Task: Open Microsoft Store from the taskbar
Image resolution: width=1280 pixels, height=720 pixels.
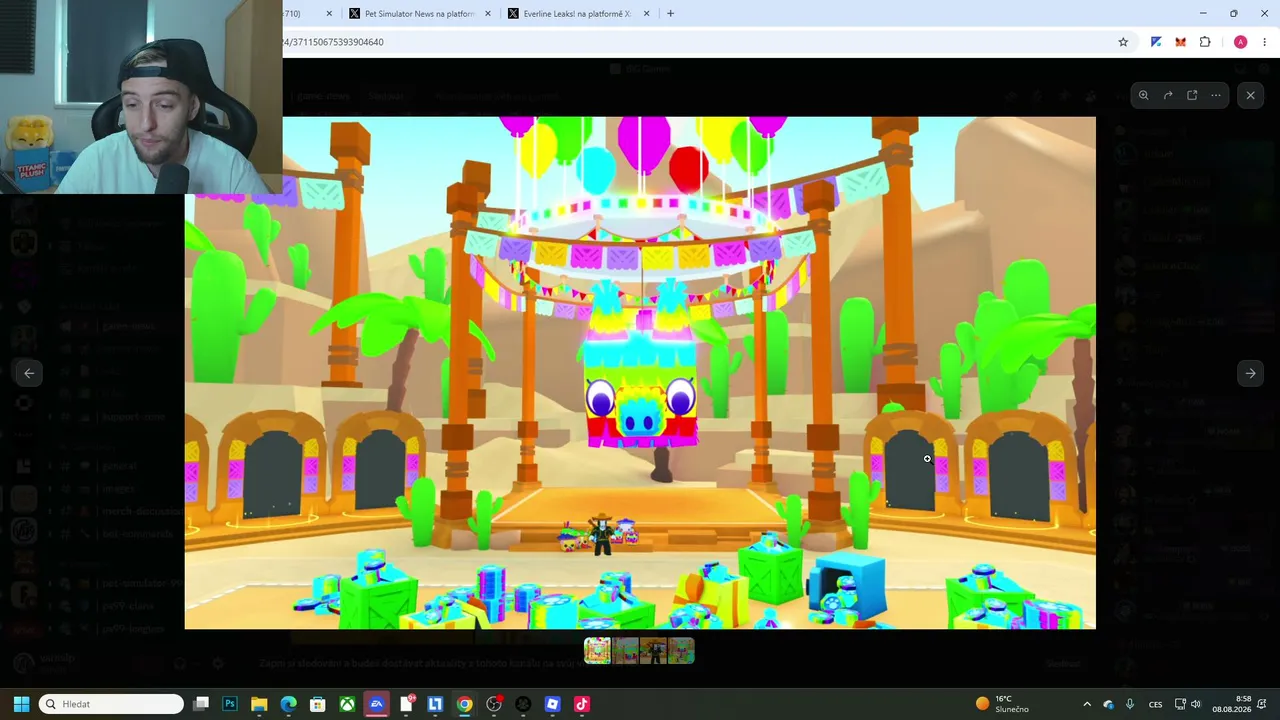Action: pyautogui.click(x=318, y=704)
